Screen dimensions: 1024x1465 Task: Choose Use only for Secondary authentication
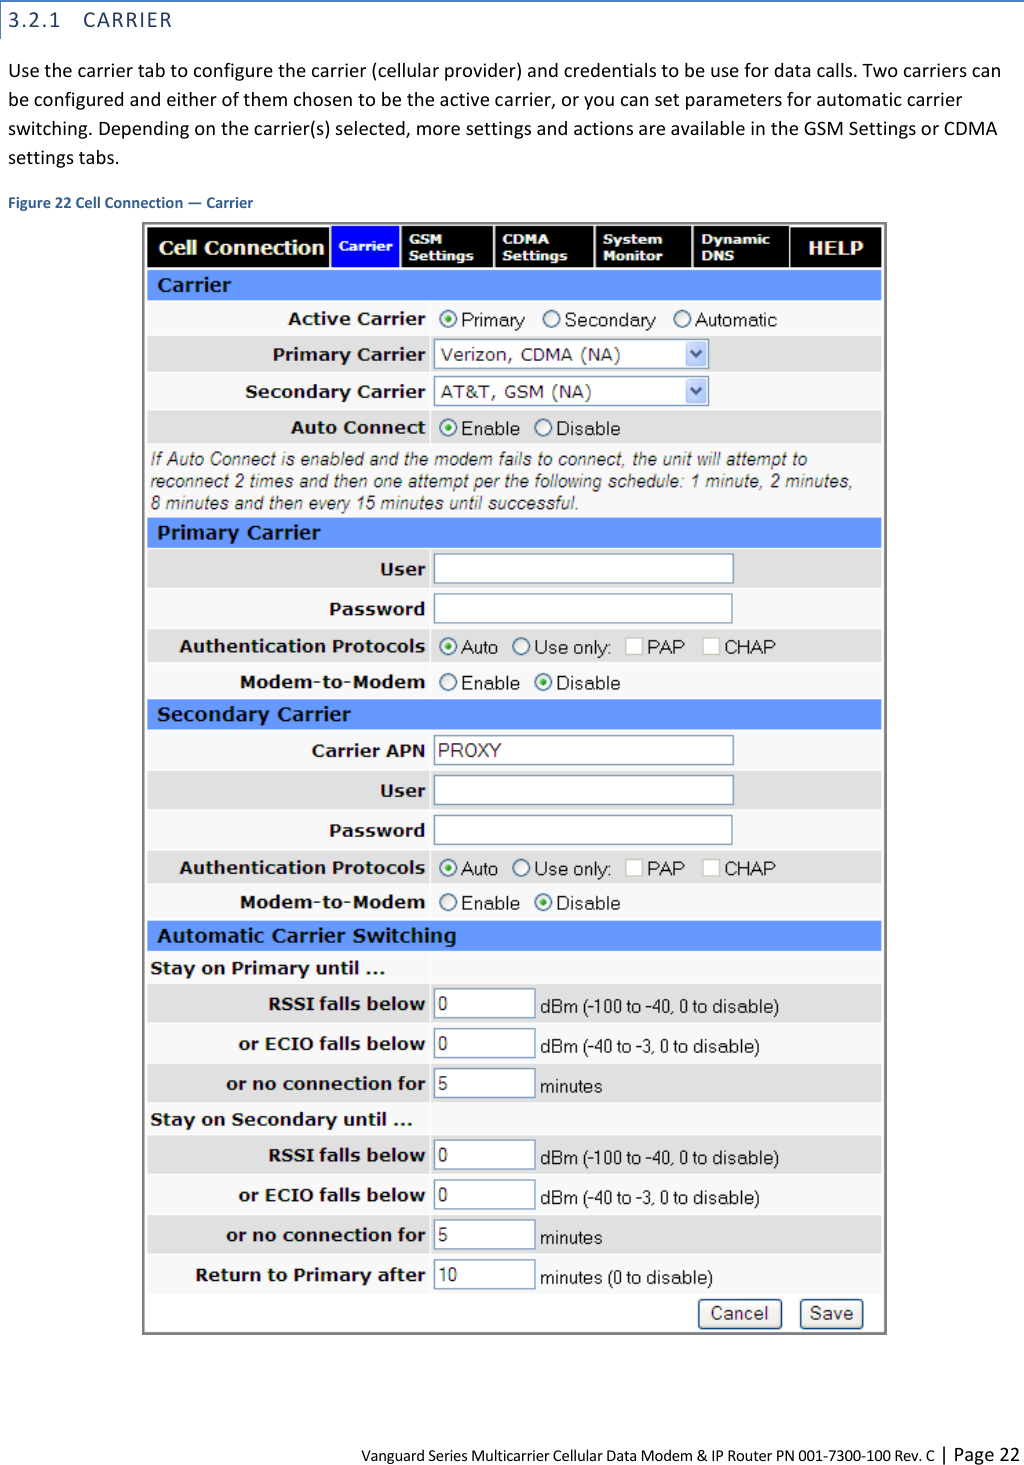click(x=521, y=868)
